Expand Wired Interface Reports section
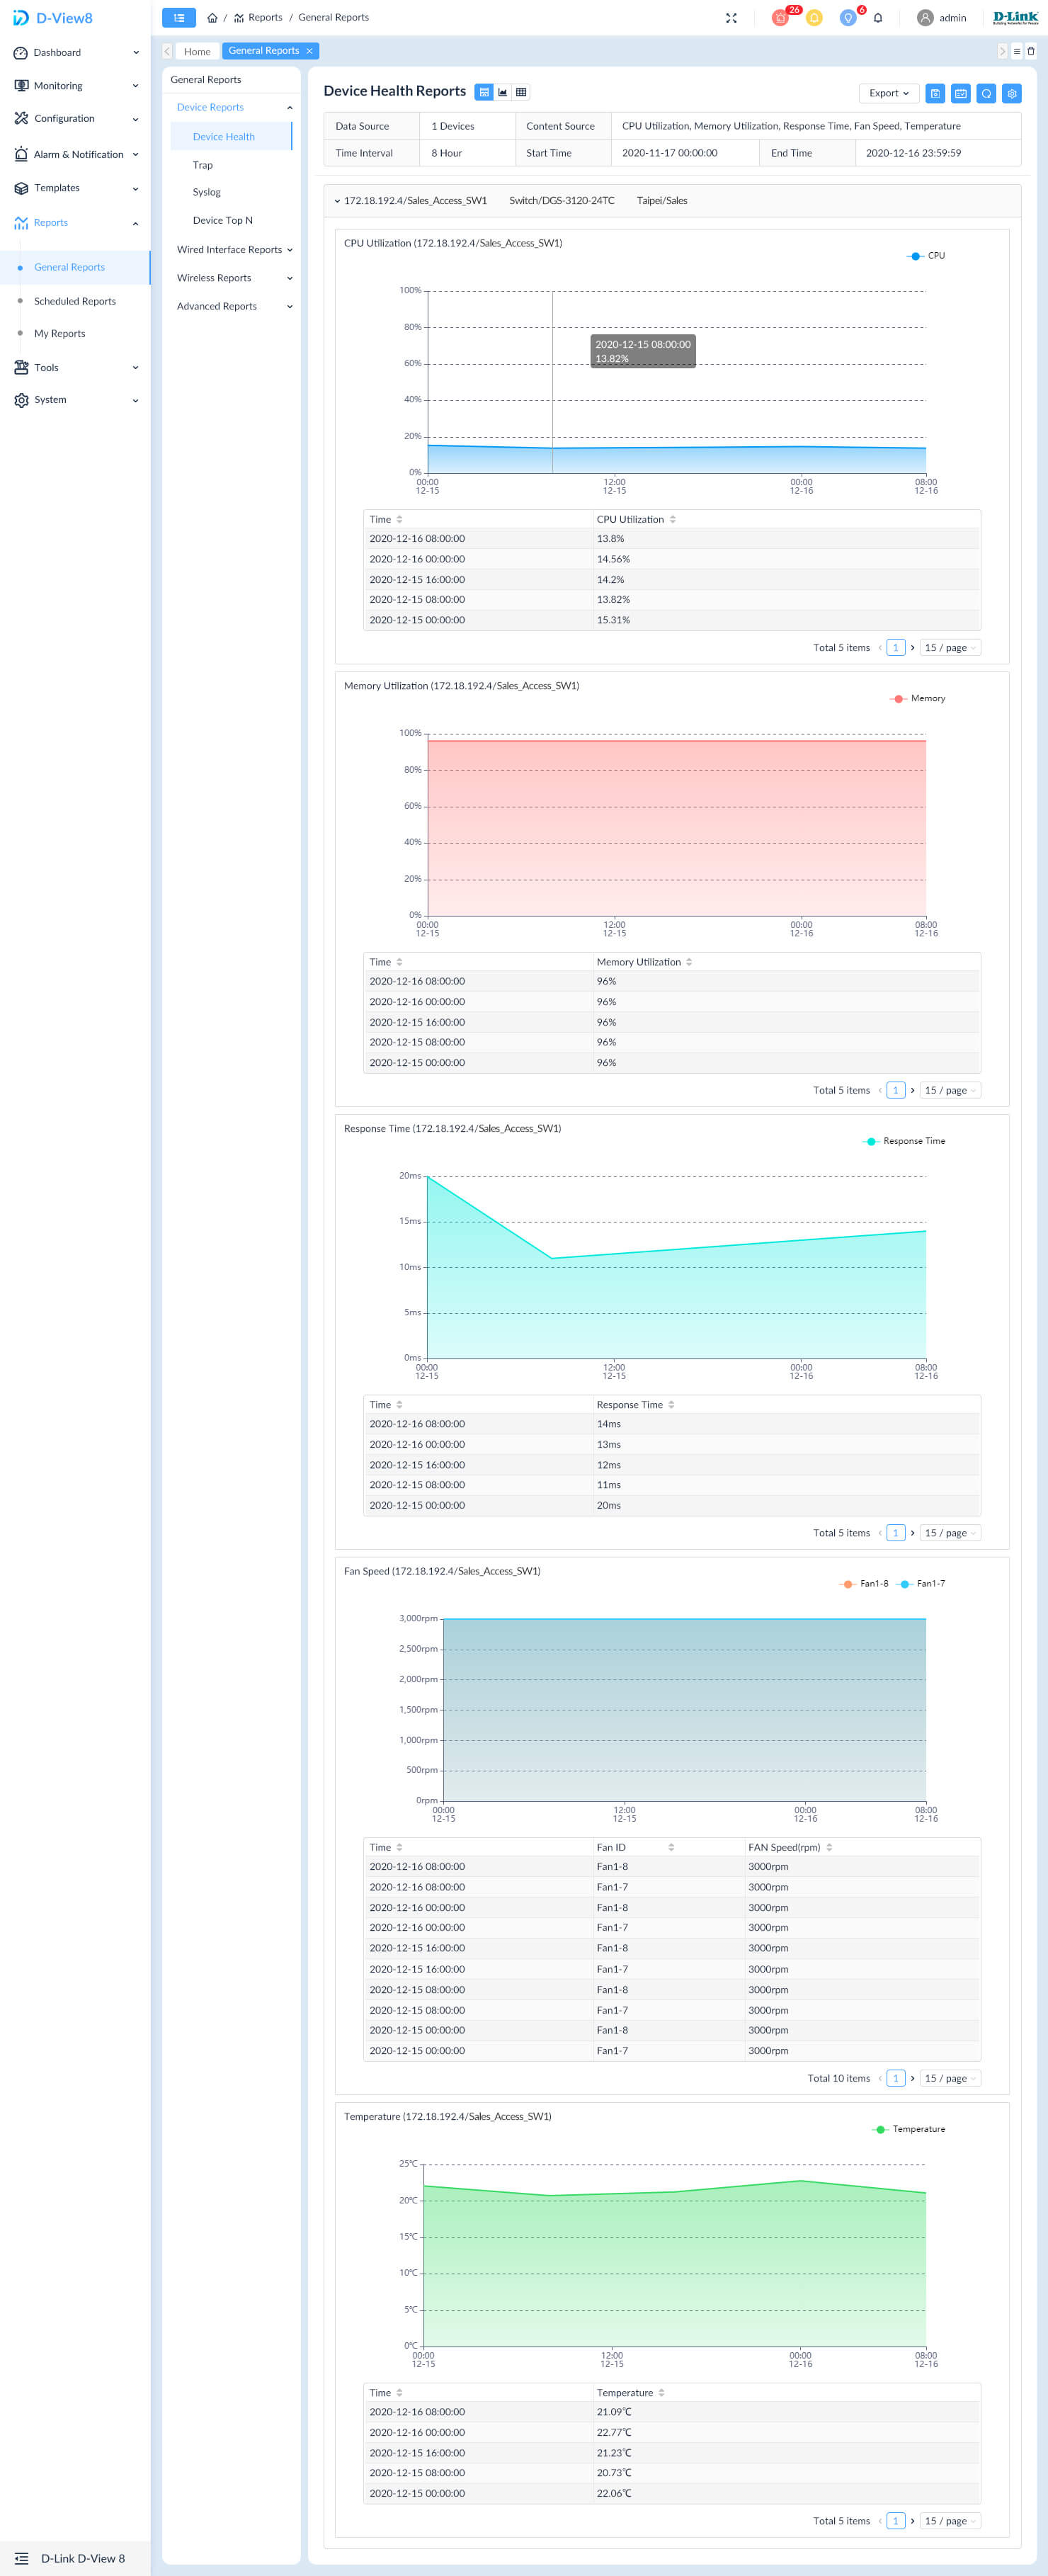The width and height of the screenshot is (1048, 2576). [234, 250]
